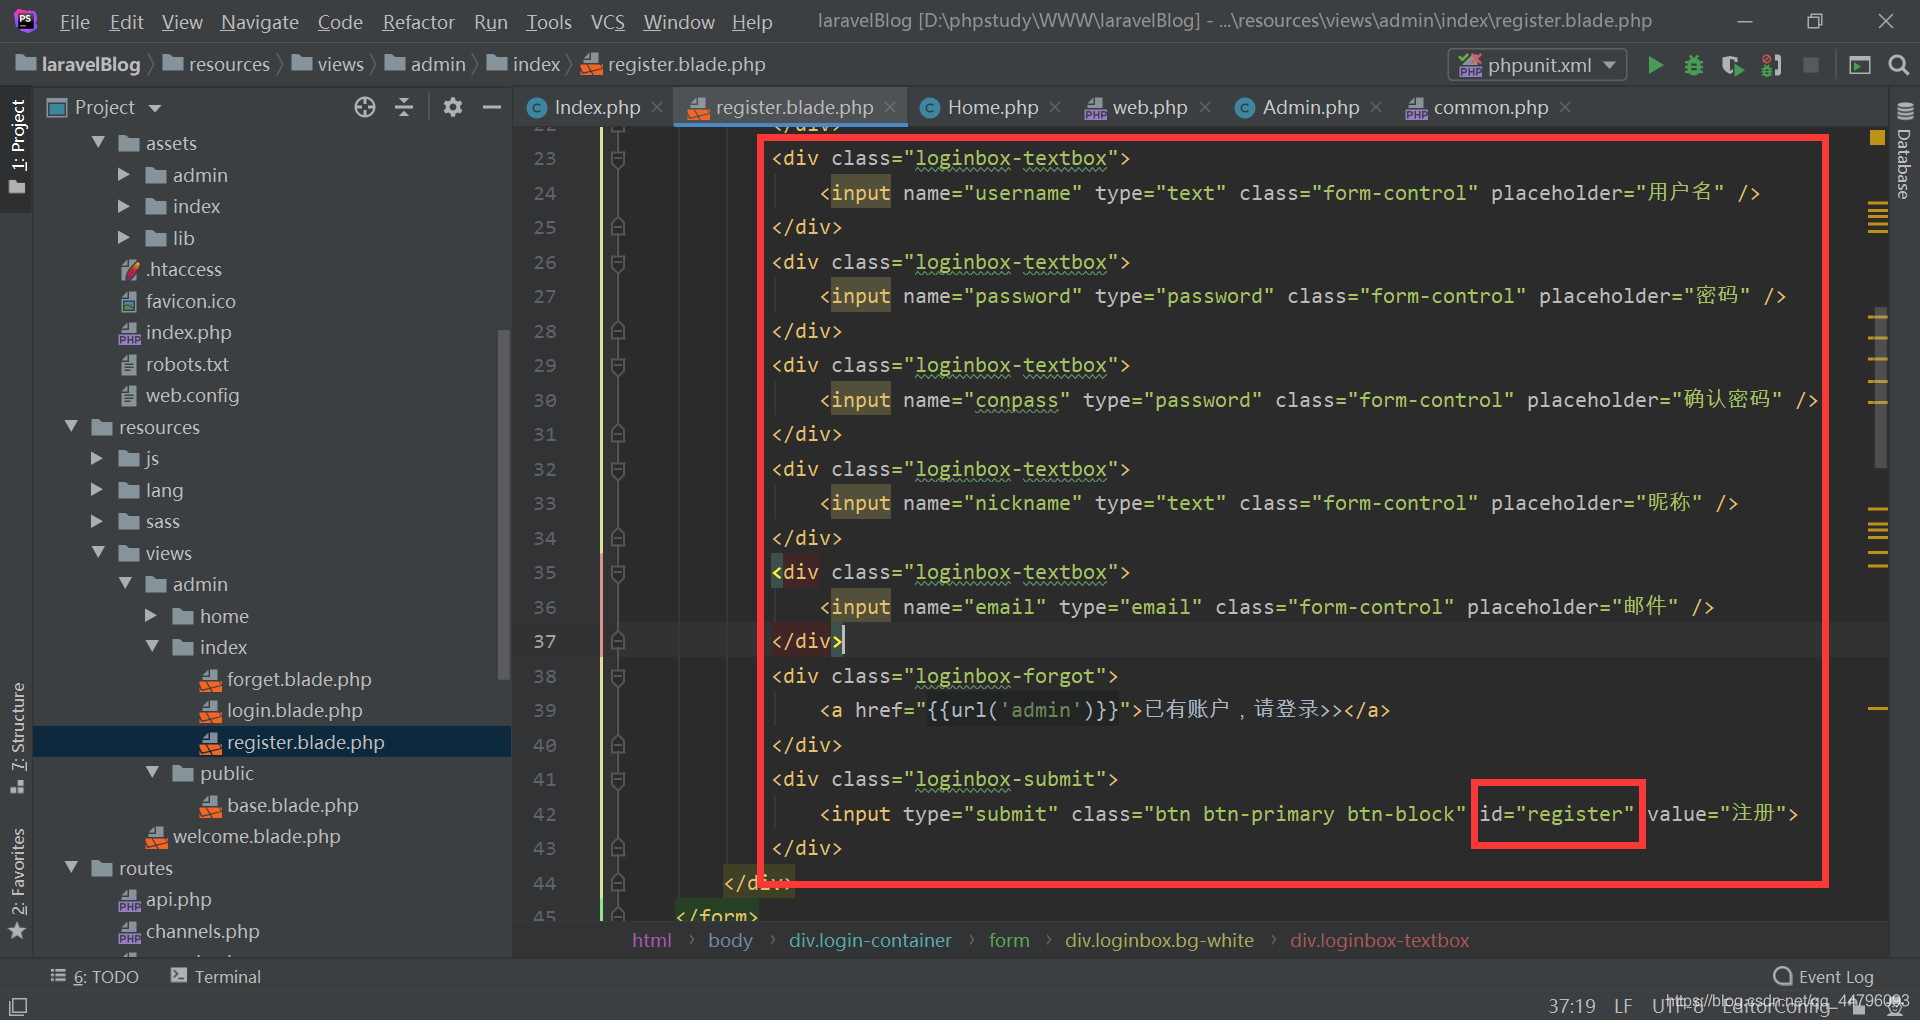Click the yellow inspection status indicator
Viewport: 1920px width, 1020px height.
1877,137
